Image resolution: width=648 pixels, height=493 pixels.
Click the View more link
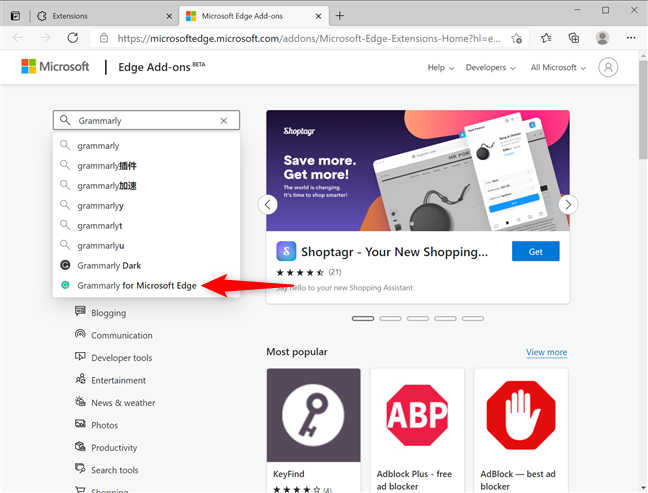click(x=546, y=352)
